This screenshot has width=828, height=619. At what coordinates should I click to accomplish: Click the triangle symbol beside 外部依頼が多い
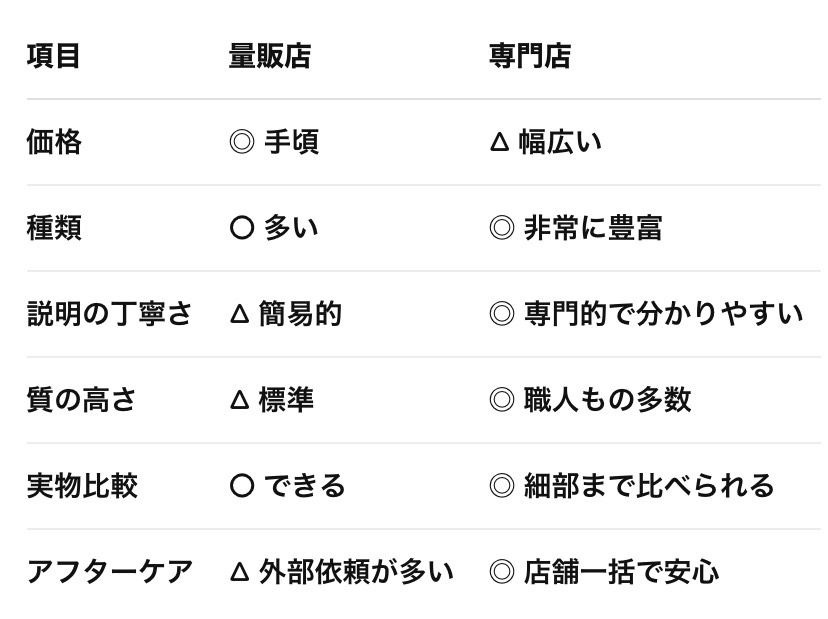point(239,573)
